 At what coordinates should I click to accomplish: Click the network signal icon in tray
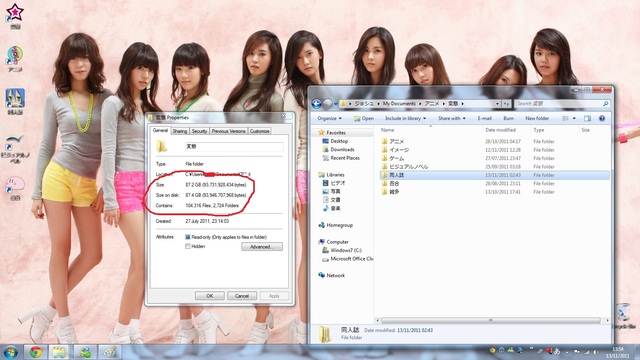coord(587,351)
